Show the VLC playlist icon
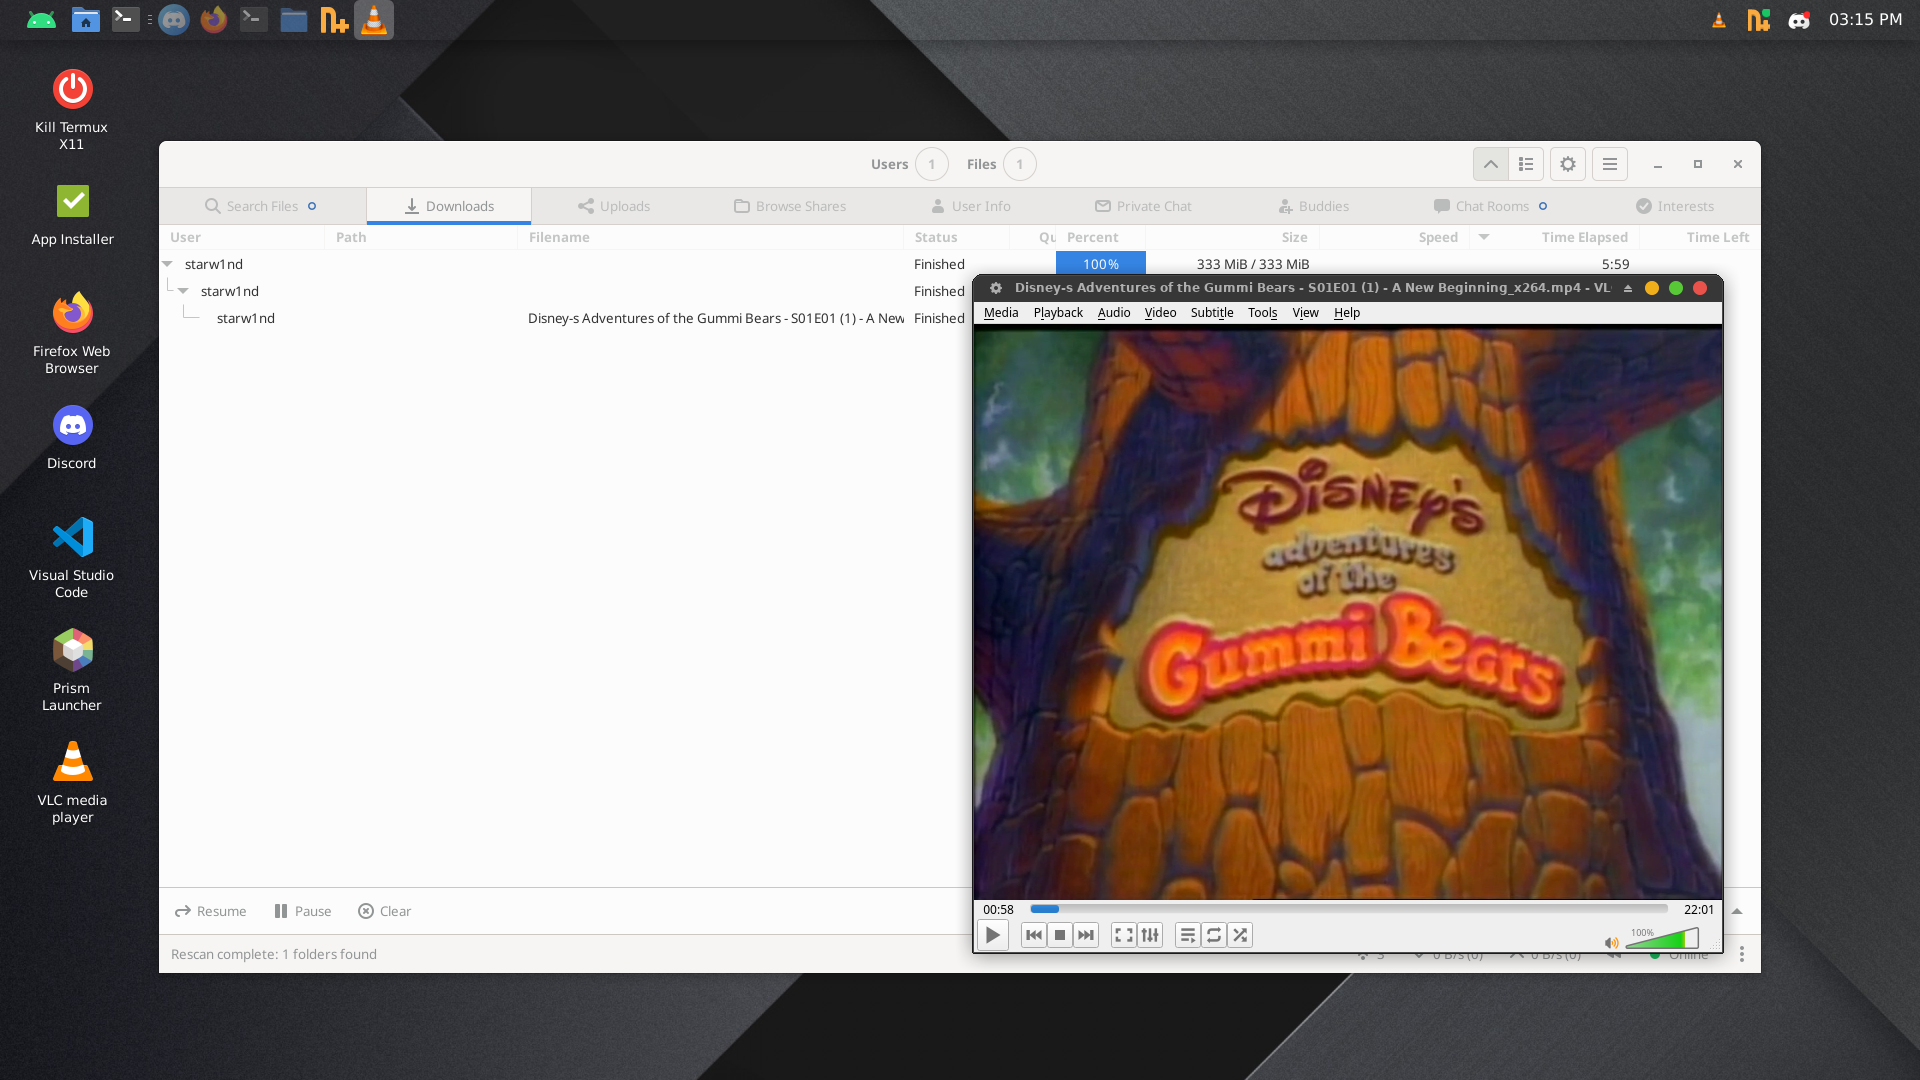This screenshot has width=1920, height=1080. (x=1187, y=935)
